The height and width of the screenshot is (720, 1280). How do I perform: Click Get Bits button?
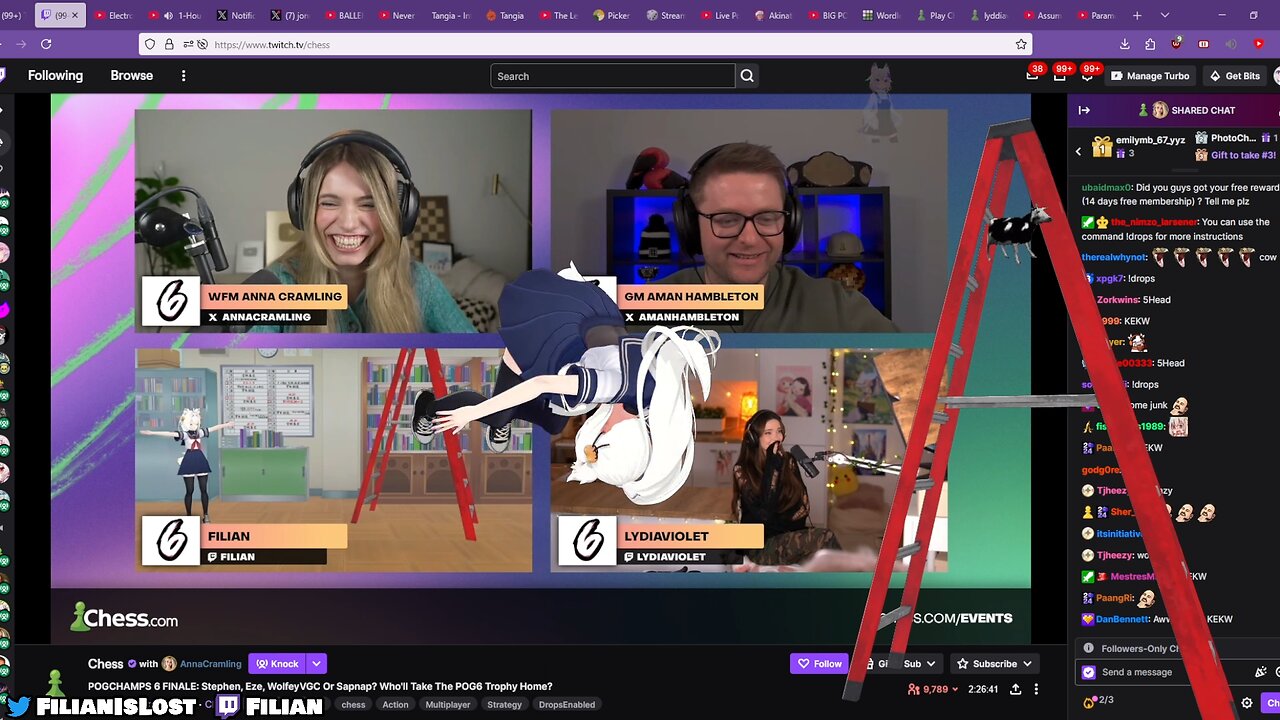(x=1234, y=76)
